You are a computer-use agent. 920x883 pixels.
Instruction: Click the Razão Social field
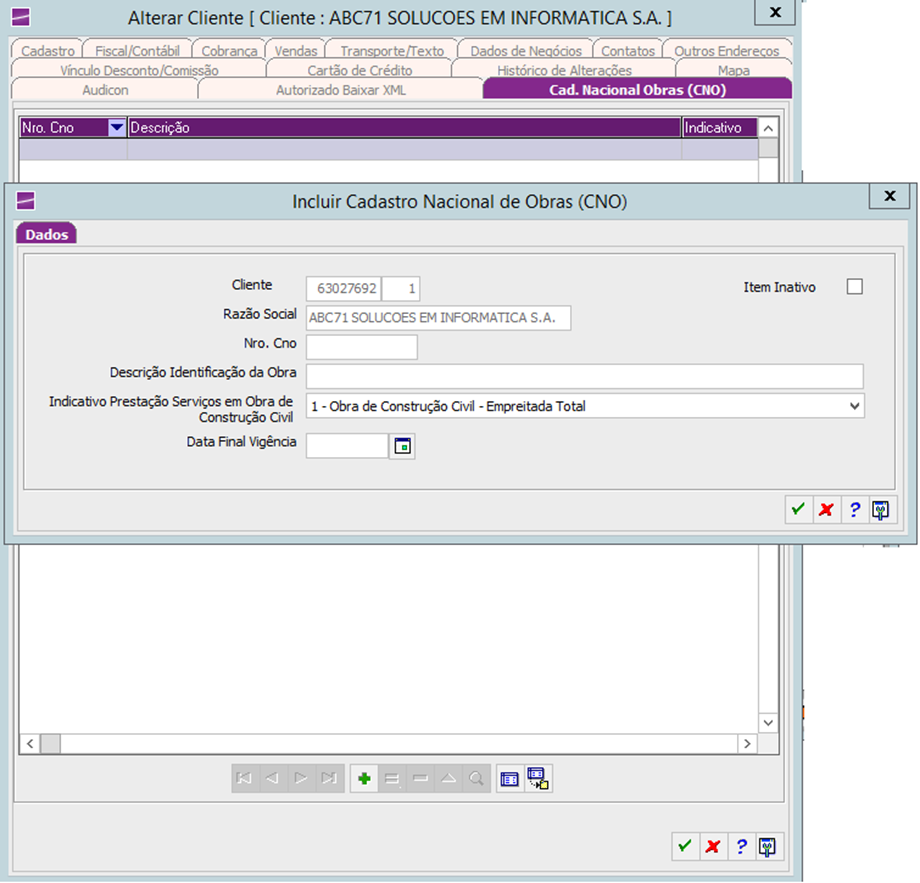[438, 318]
